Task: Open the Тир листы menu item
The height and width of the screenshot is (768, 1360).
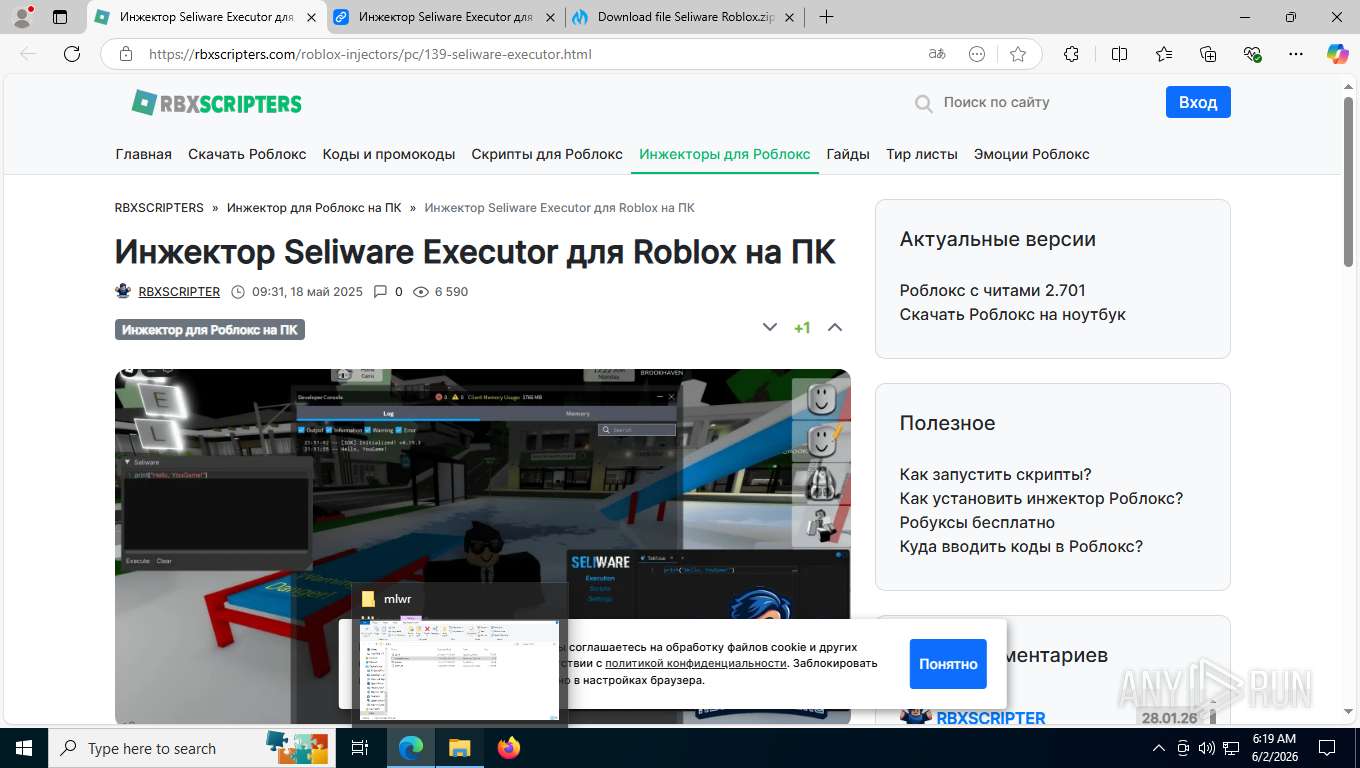Action: click(x=922, y=154)
